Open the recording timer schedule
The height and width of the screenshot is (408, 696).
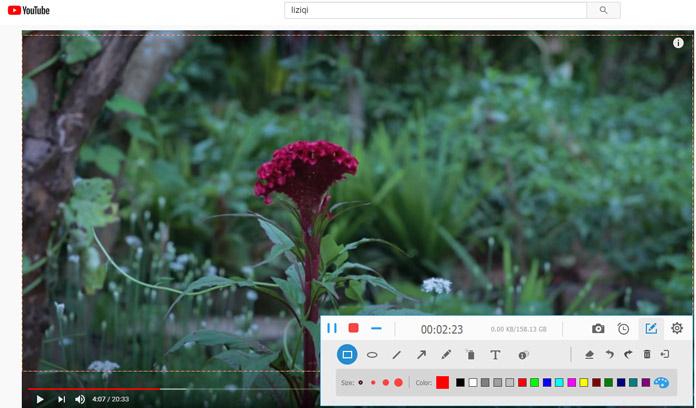624,328
